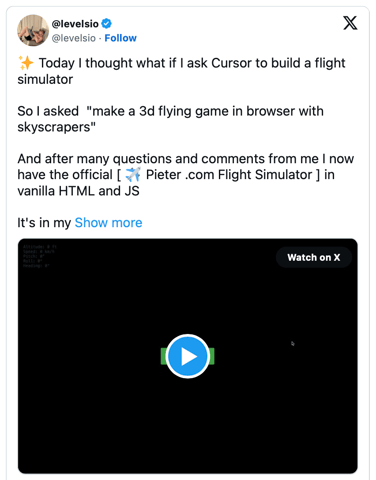376x480 pixels.
Task: Expand tweet with Show more
Action: click(x=108, y=222)
